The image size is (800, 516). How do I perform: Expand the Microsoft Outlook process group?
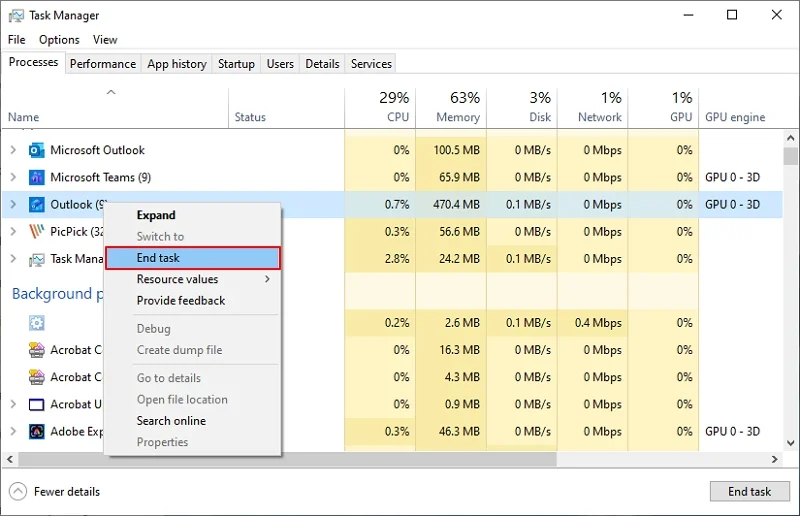coord(14,150)
